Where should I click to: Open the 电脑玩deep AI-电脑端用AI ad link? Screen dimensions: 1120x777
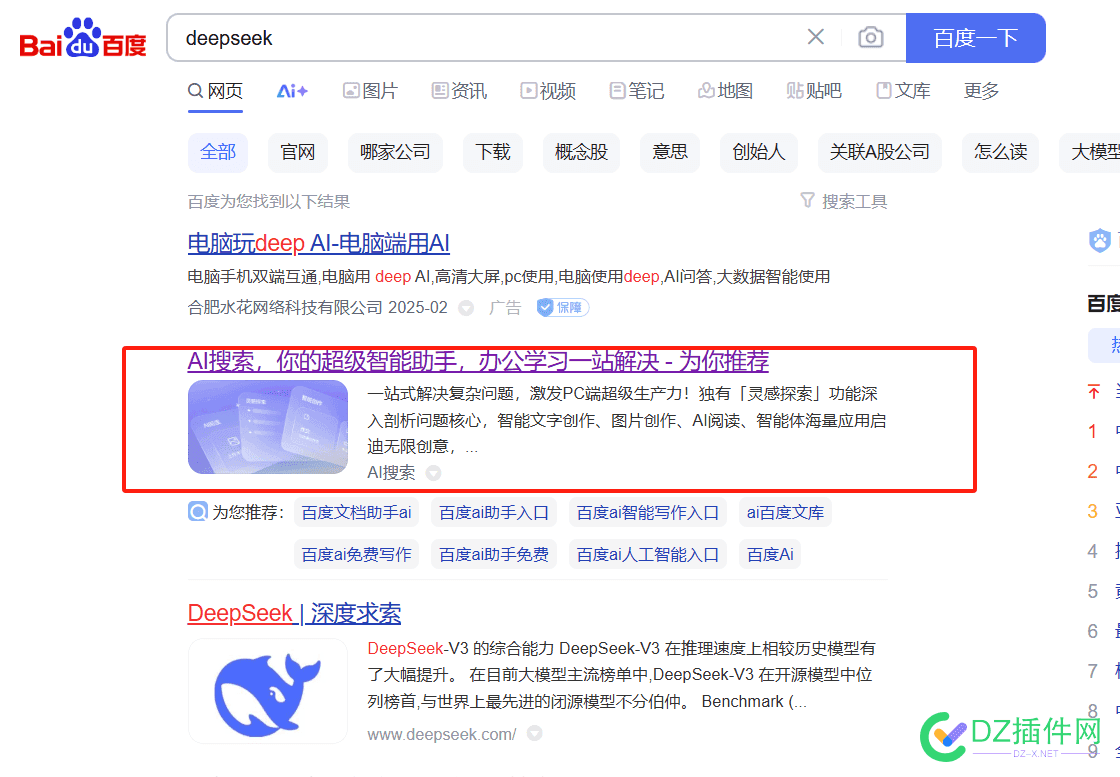click(319, 244)
